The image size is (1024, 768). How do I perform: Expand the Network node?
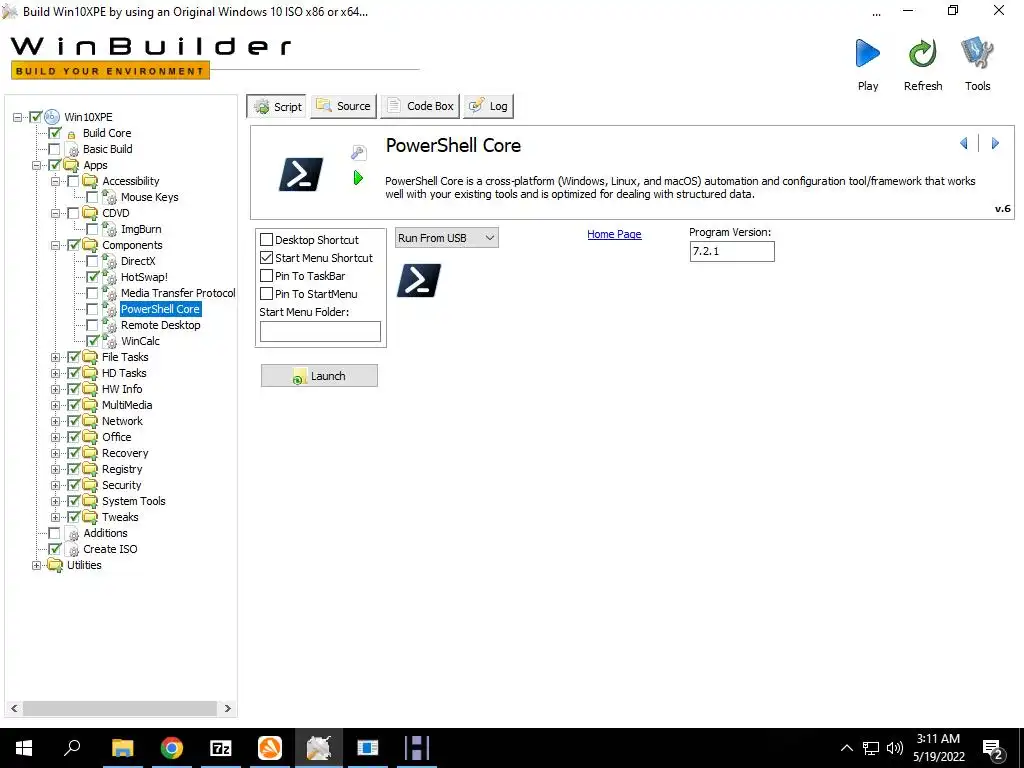[56, 421]
